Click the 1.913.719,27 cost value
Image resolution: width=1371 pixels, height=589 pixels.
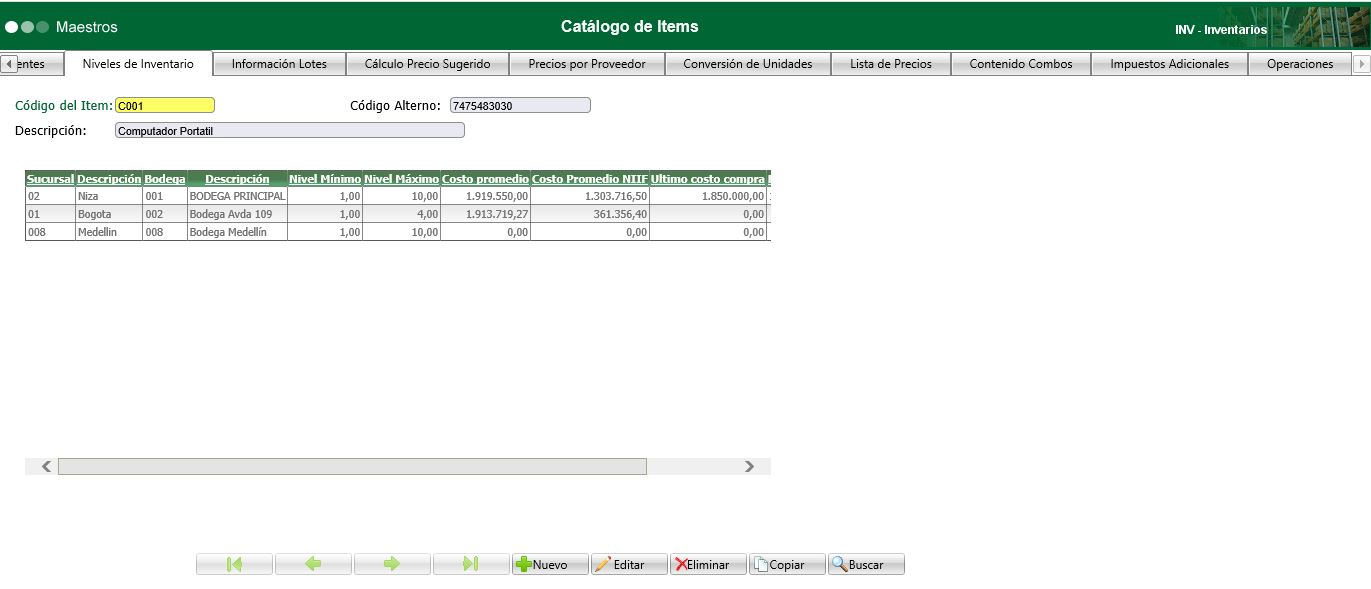(x=486, y=214)
